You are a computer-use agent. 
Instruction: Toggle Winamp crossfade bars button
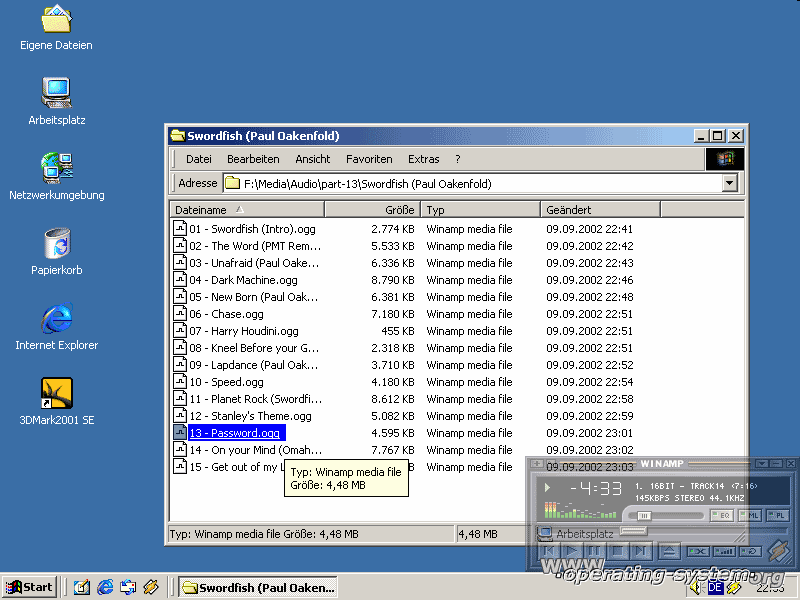point(724,552)
